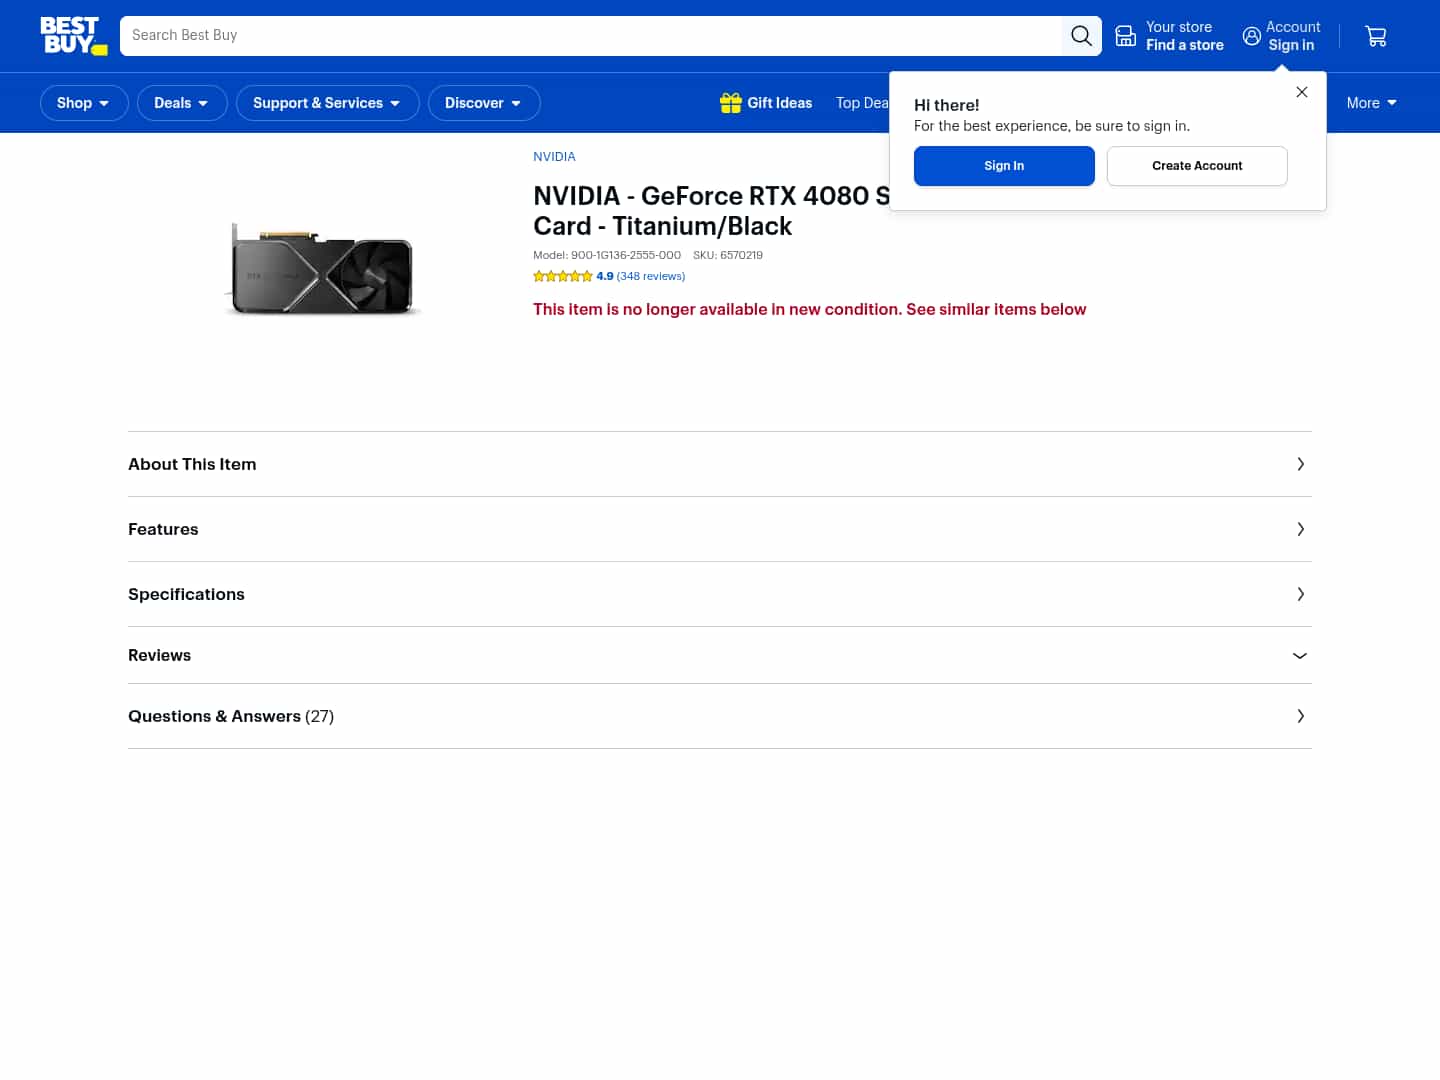Click the RTX 4080 graphics card image
Image resolution: width=1440 pixels, height=1080 pixels.
(321, 270)
